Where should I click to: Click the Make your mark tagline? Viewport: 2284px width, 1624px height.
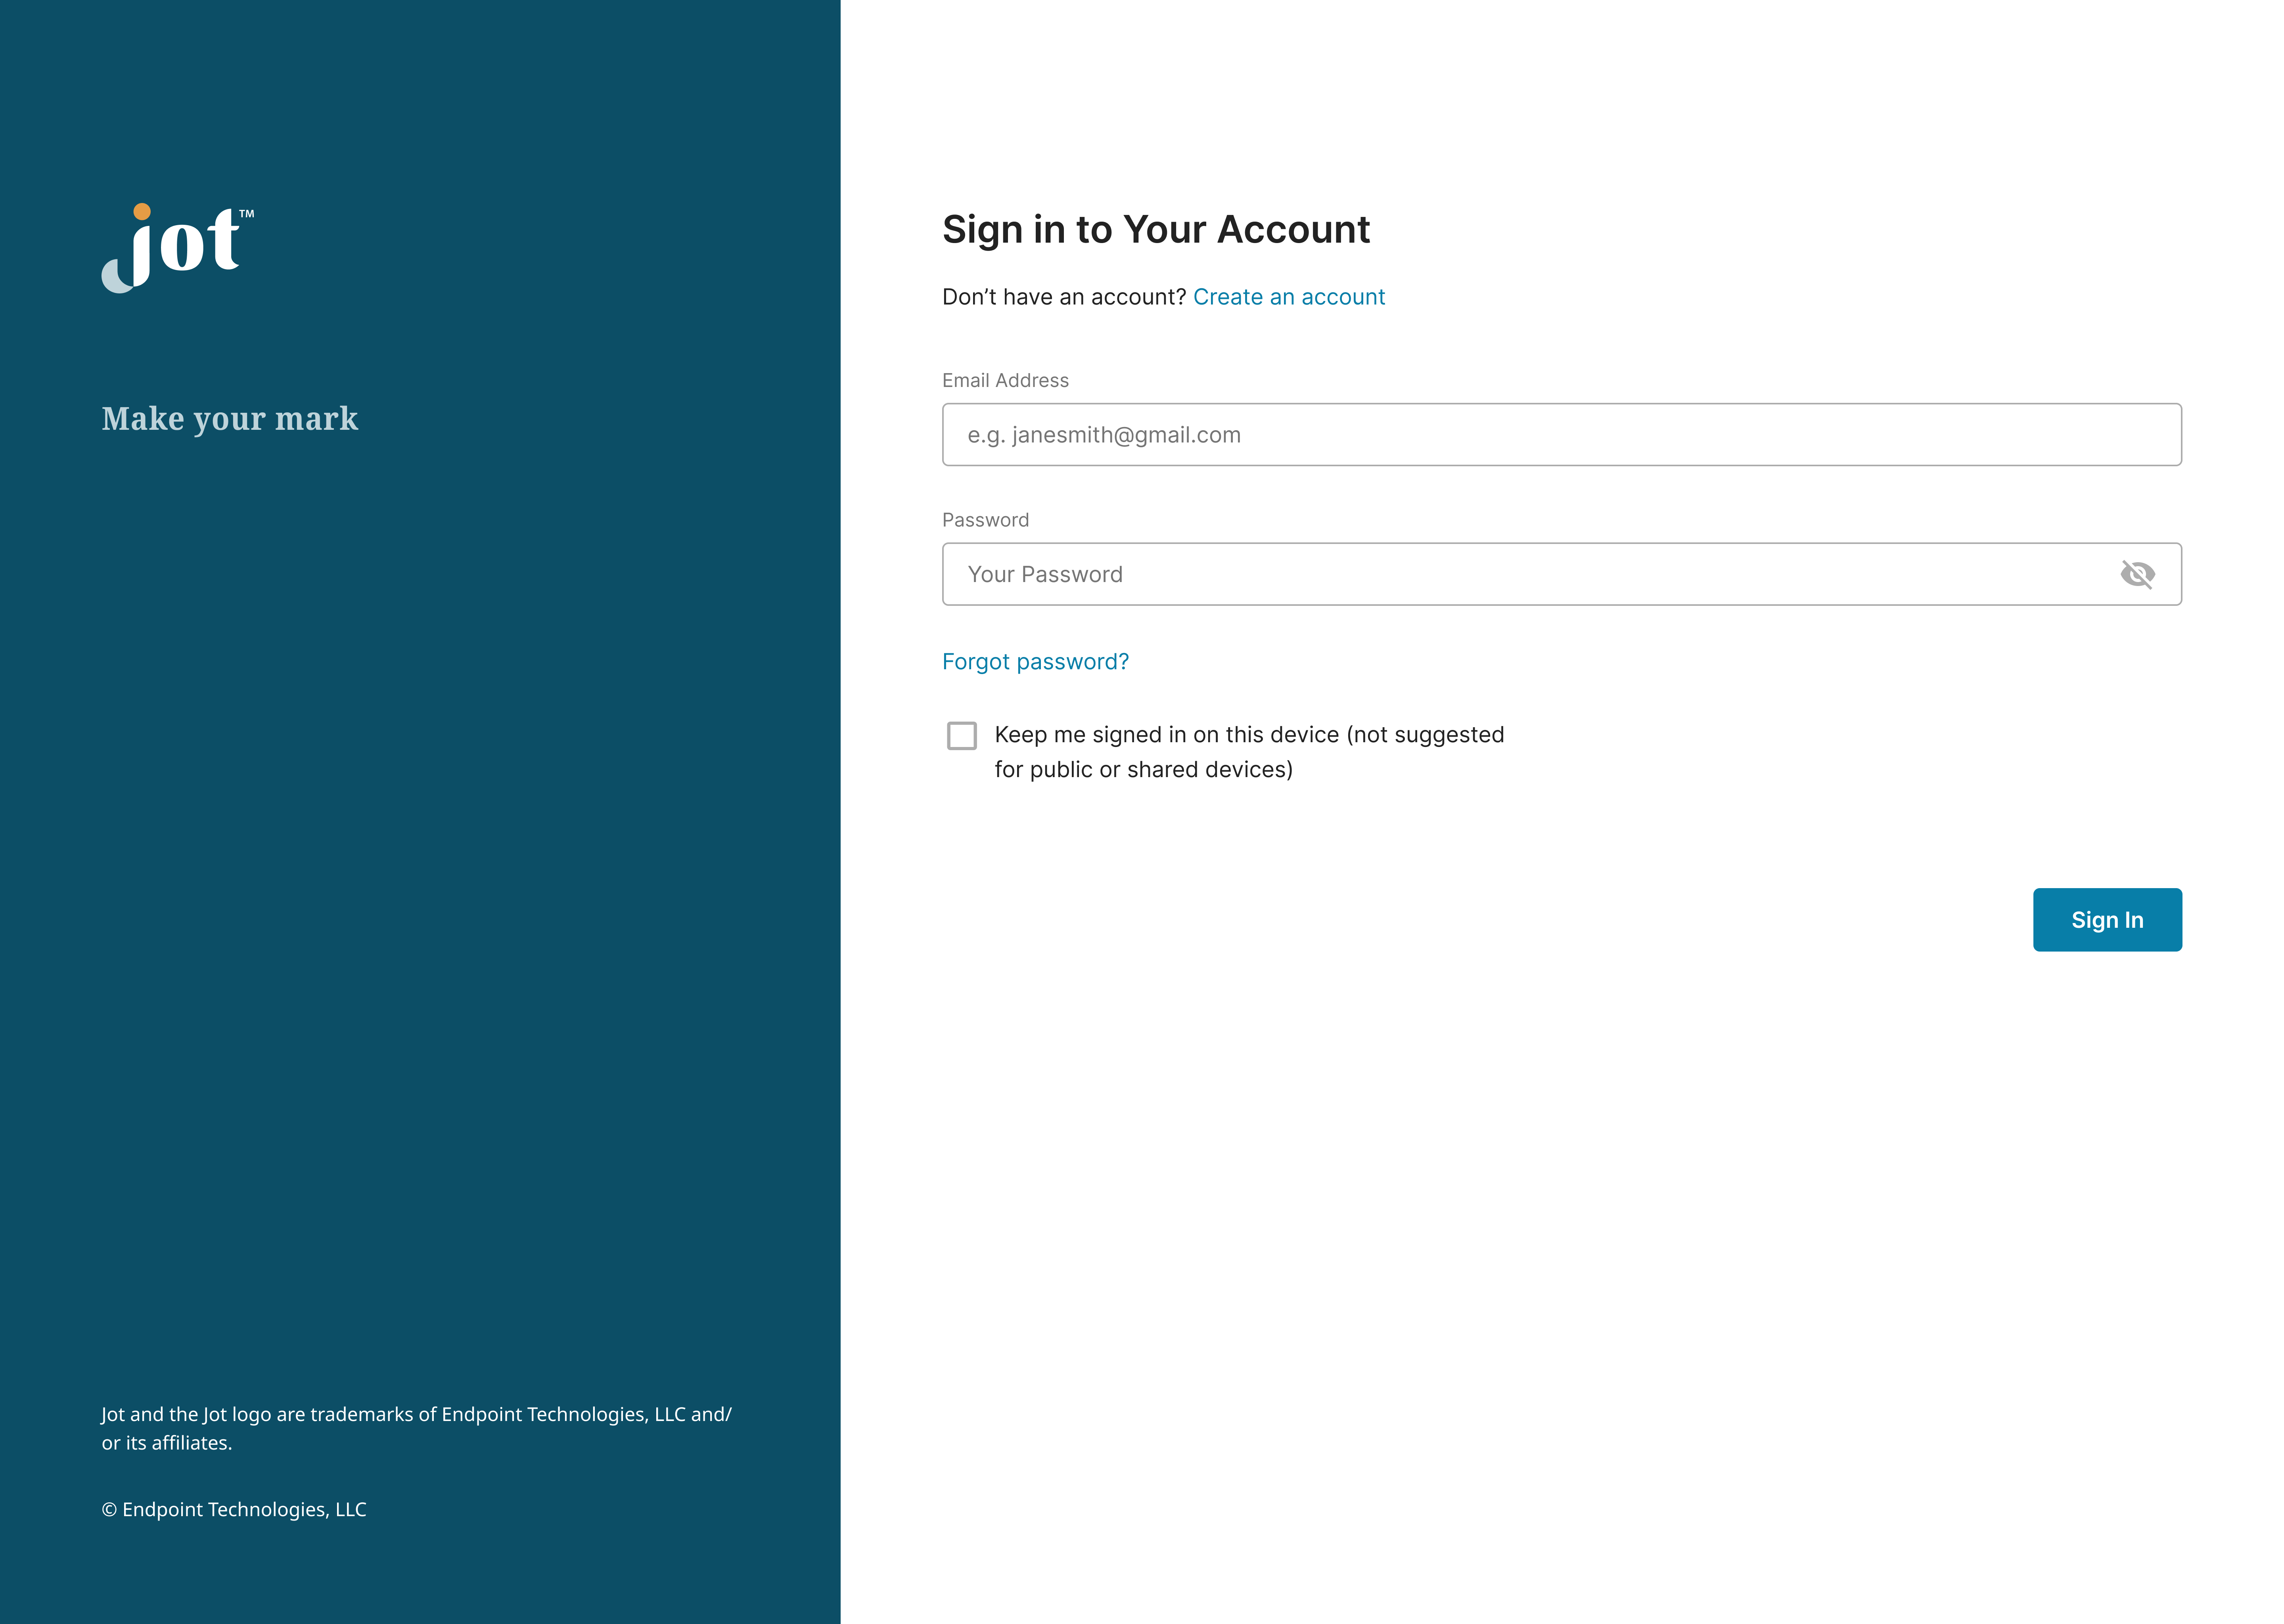click(x=229, y=419)
